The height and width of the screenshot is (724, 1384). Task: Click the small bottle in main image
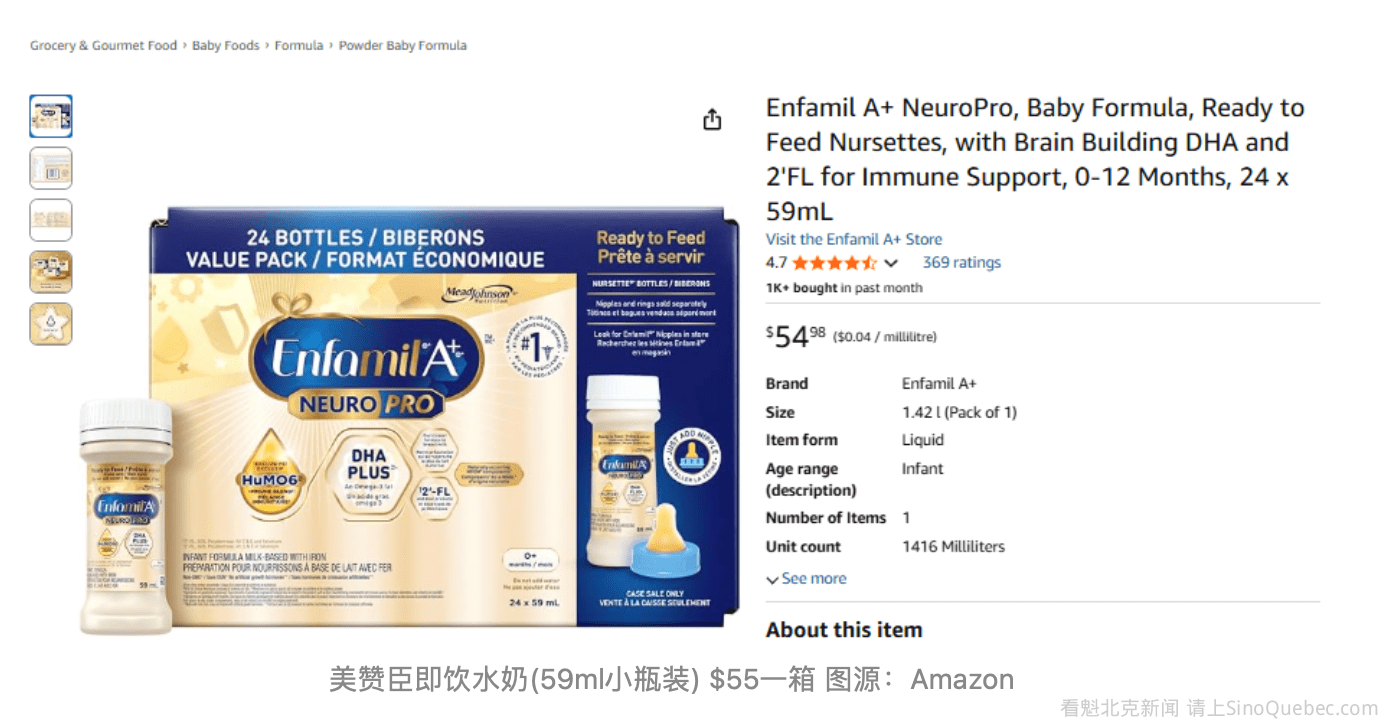pos(126,516)
